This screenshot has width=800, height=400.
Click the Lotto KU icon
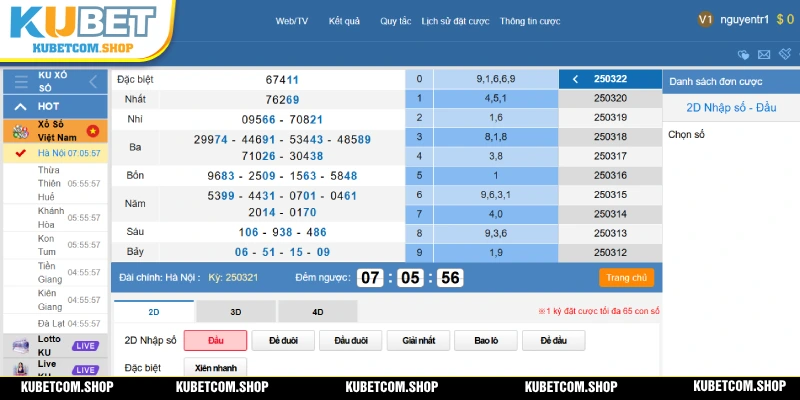click(20, 345)
